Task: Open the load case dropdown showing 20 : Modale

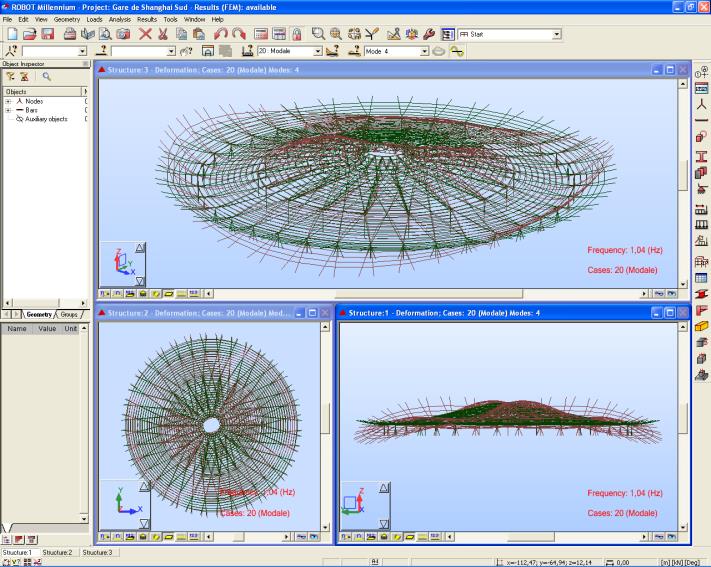Action: coord(290,51)
